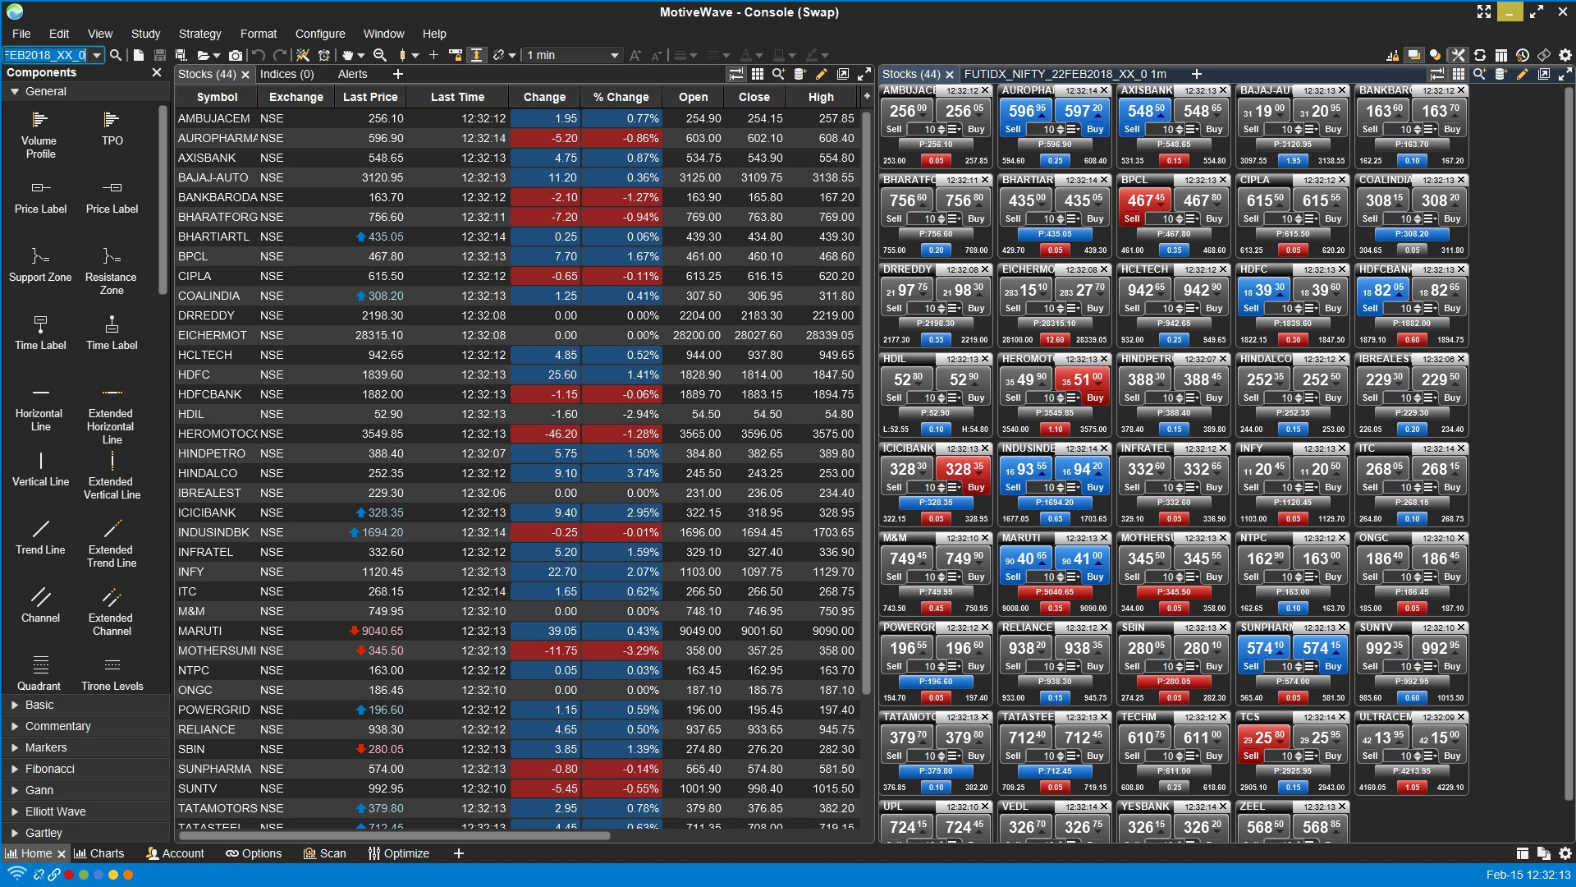Image resolution: width=1576 pixels, height=887 pixels.
Task: Add a new tab in left panel
Action: coord(397,74)
